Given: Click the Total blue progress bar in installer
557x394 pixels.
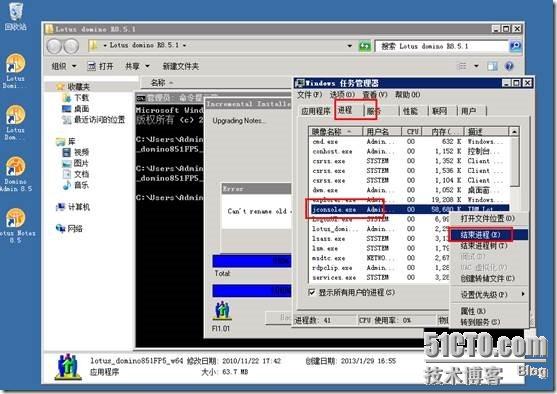Looking at the screenshot, I should (x=252, y=291).
